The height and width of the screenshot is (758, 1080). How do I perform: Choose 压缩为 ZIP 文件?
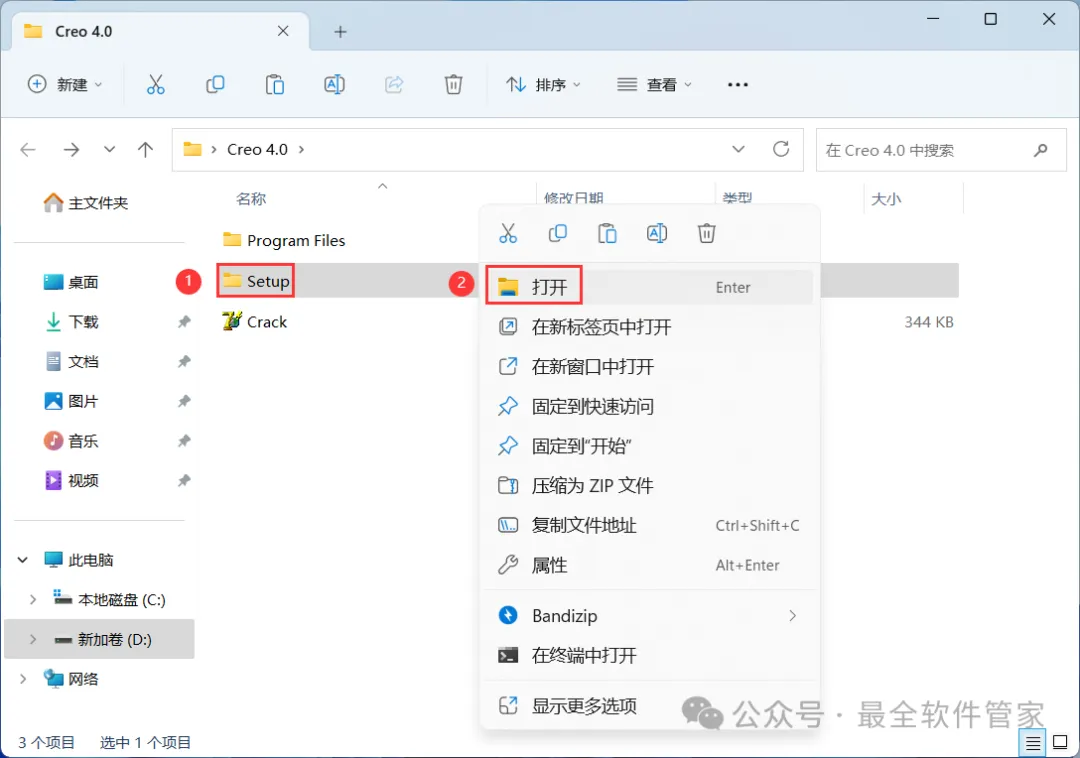coord(649,486)
